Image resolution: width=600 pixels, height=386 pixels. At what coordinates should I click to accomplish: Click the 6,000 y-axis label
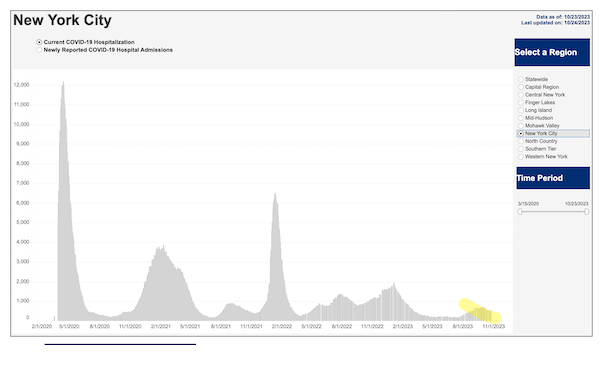click(x=23, y=203)
